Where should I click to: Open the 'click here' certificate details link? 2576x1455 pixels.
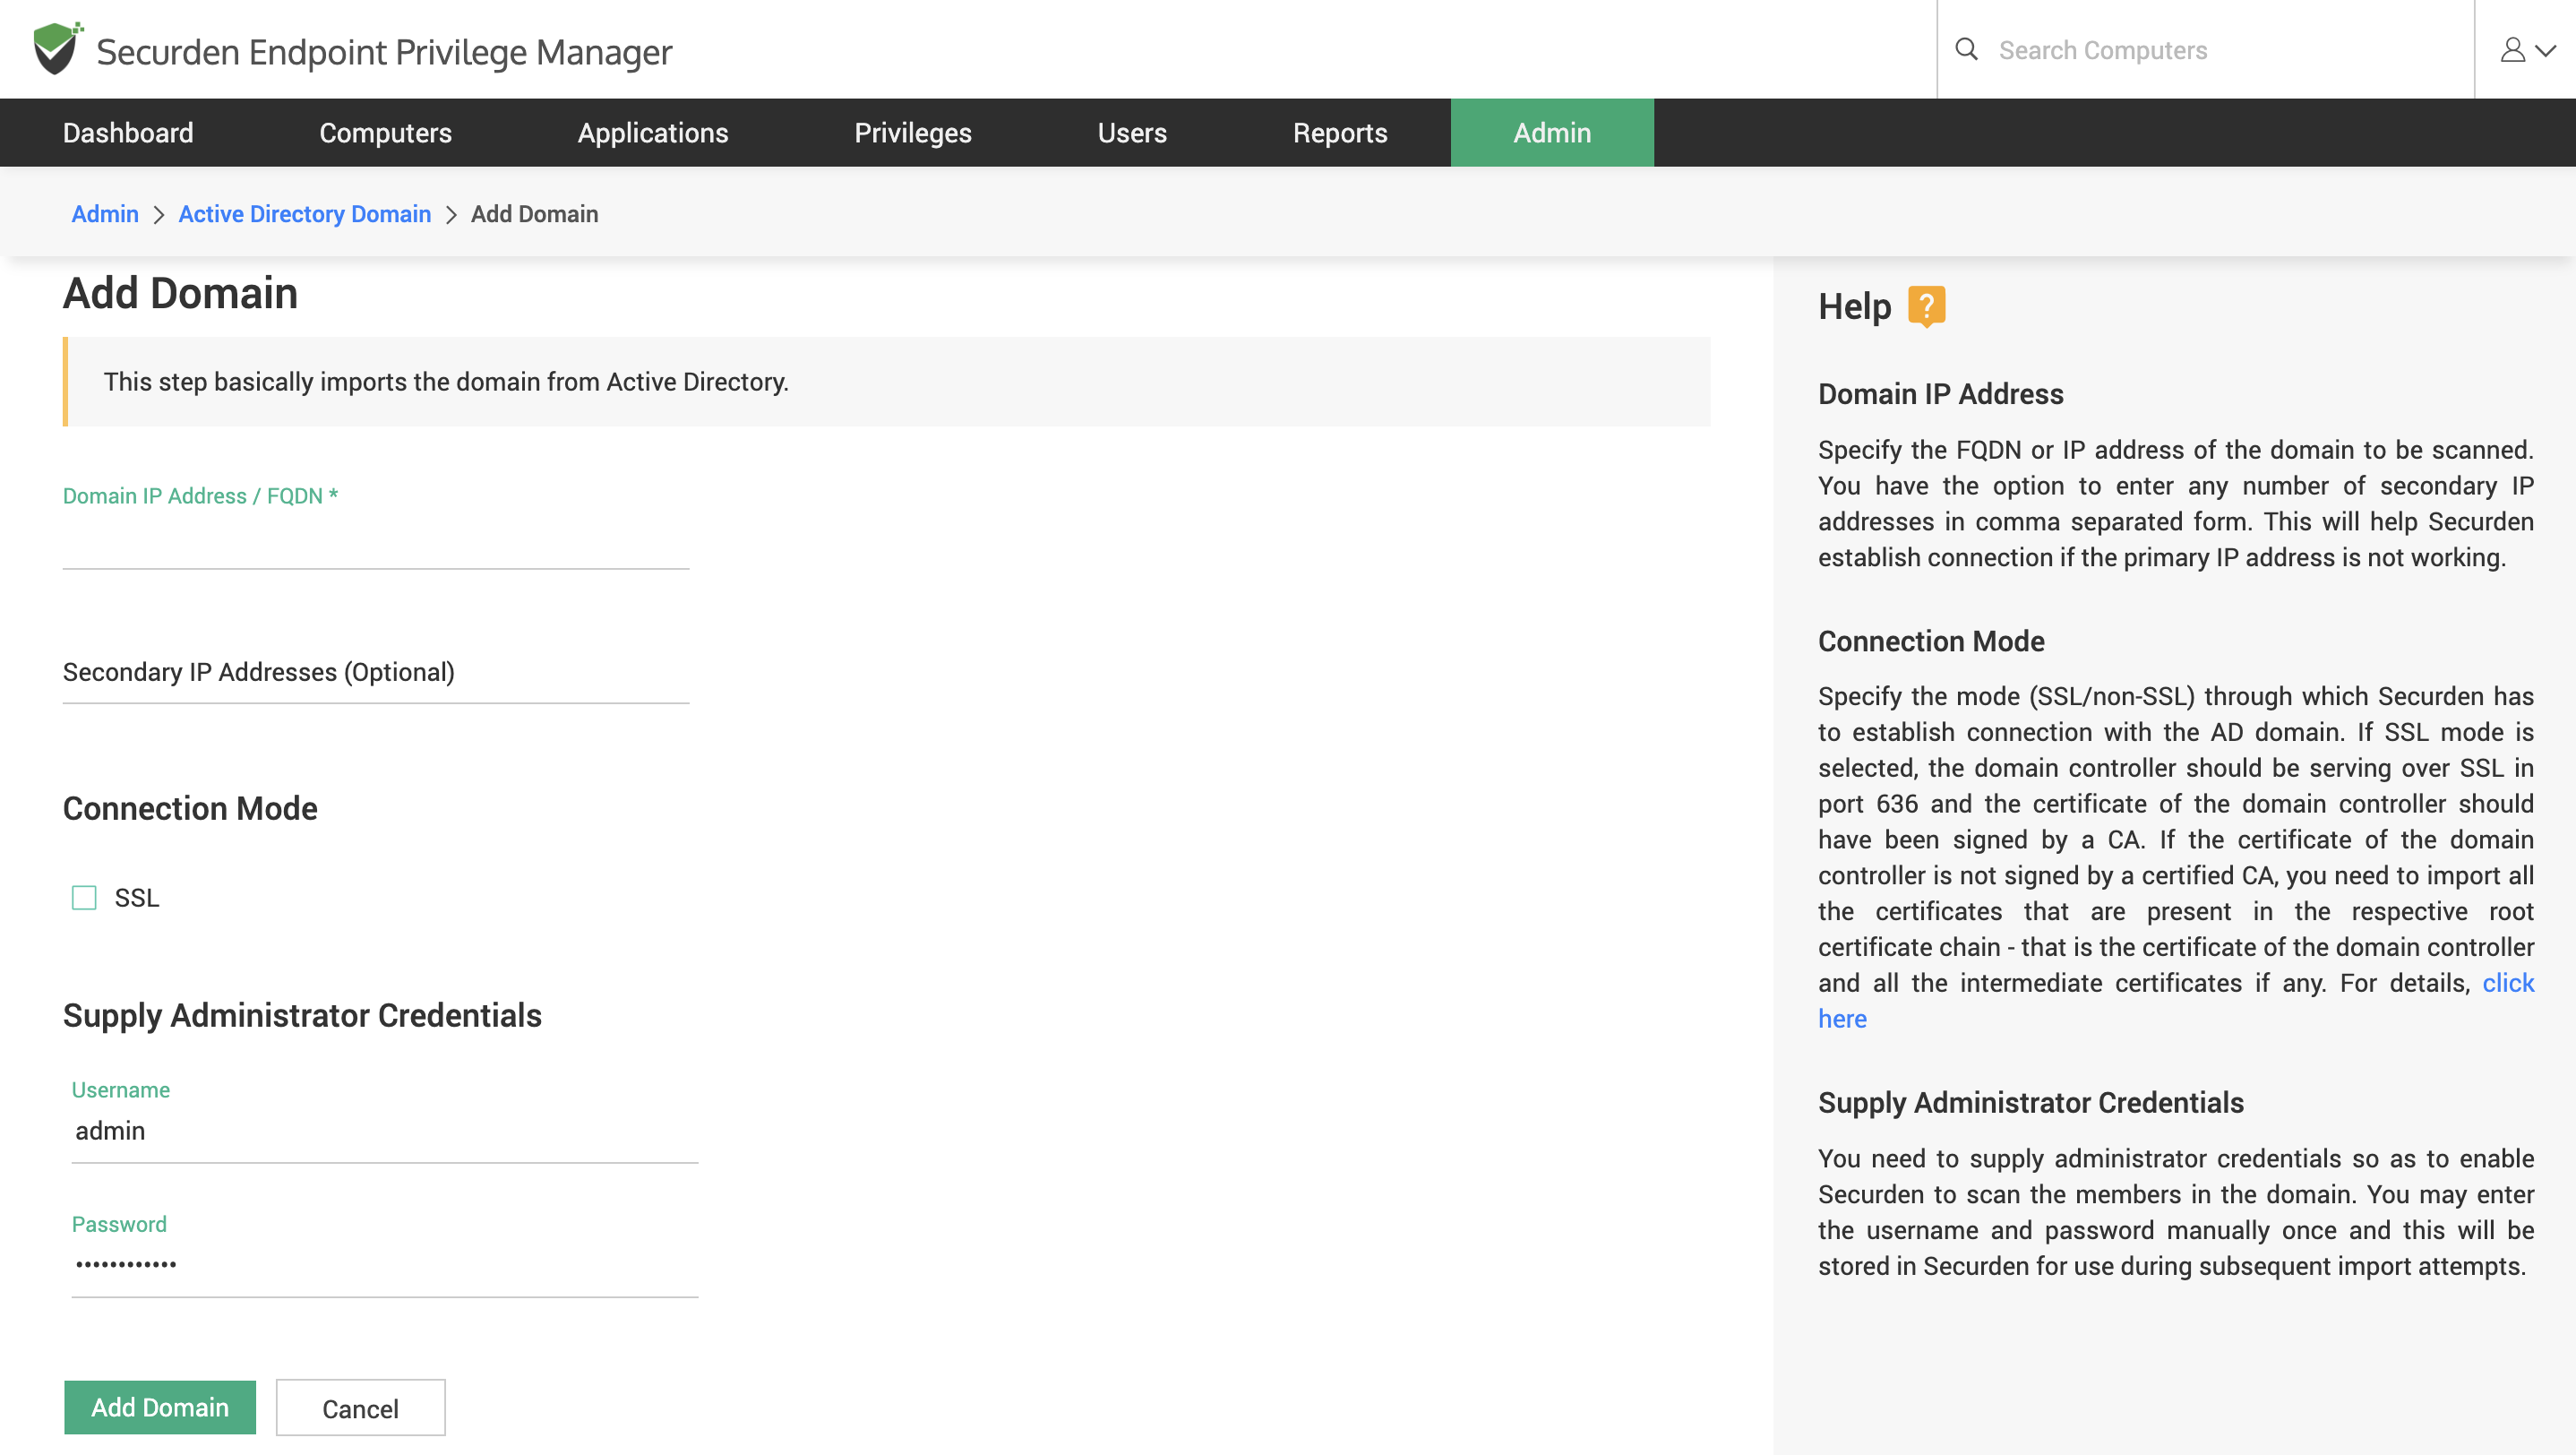coord(2507,983)
